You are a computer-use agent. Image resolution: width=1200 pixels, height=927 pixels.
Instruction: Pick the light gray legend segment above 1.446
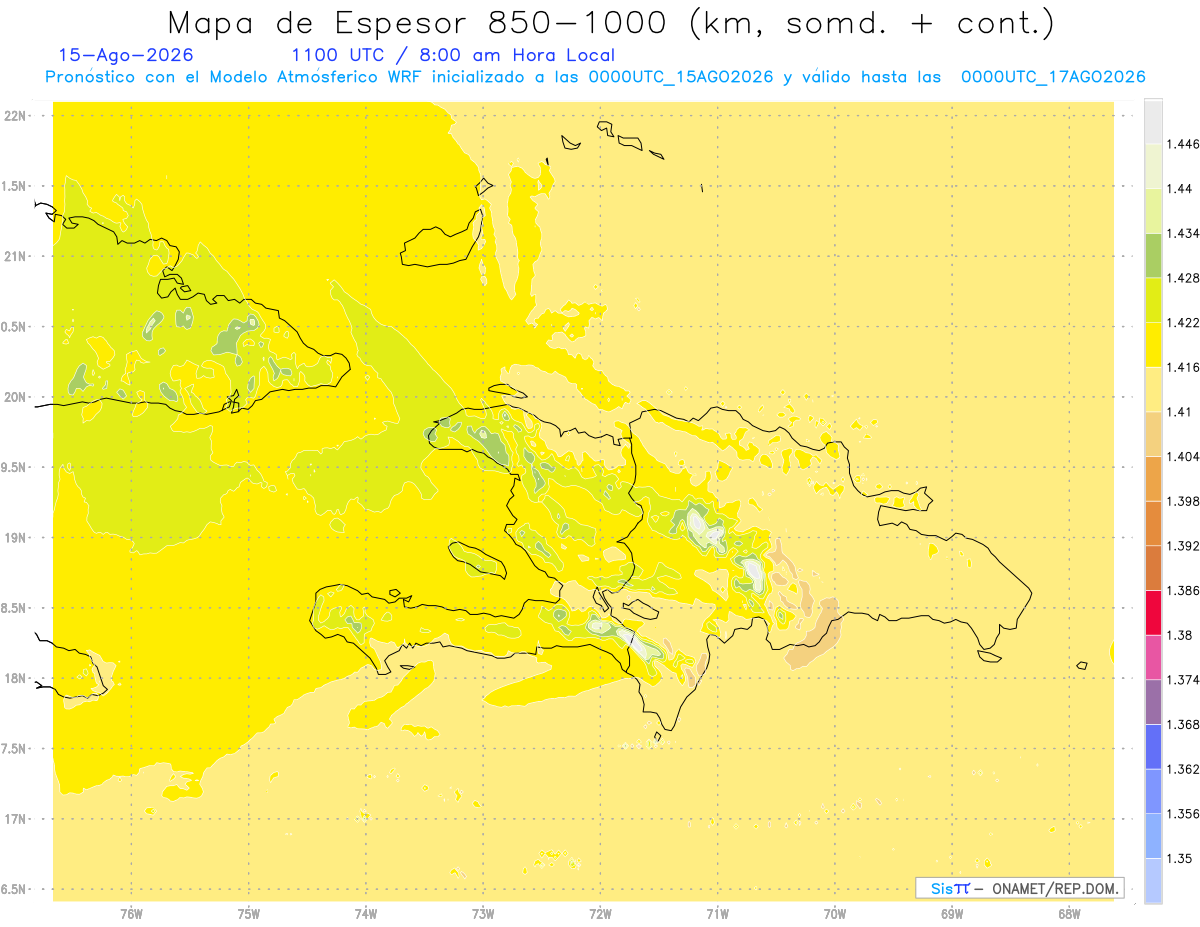1153,122
